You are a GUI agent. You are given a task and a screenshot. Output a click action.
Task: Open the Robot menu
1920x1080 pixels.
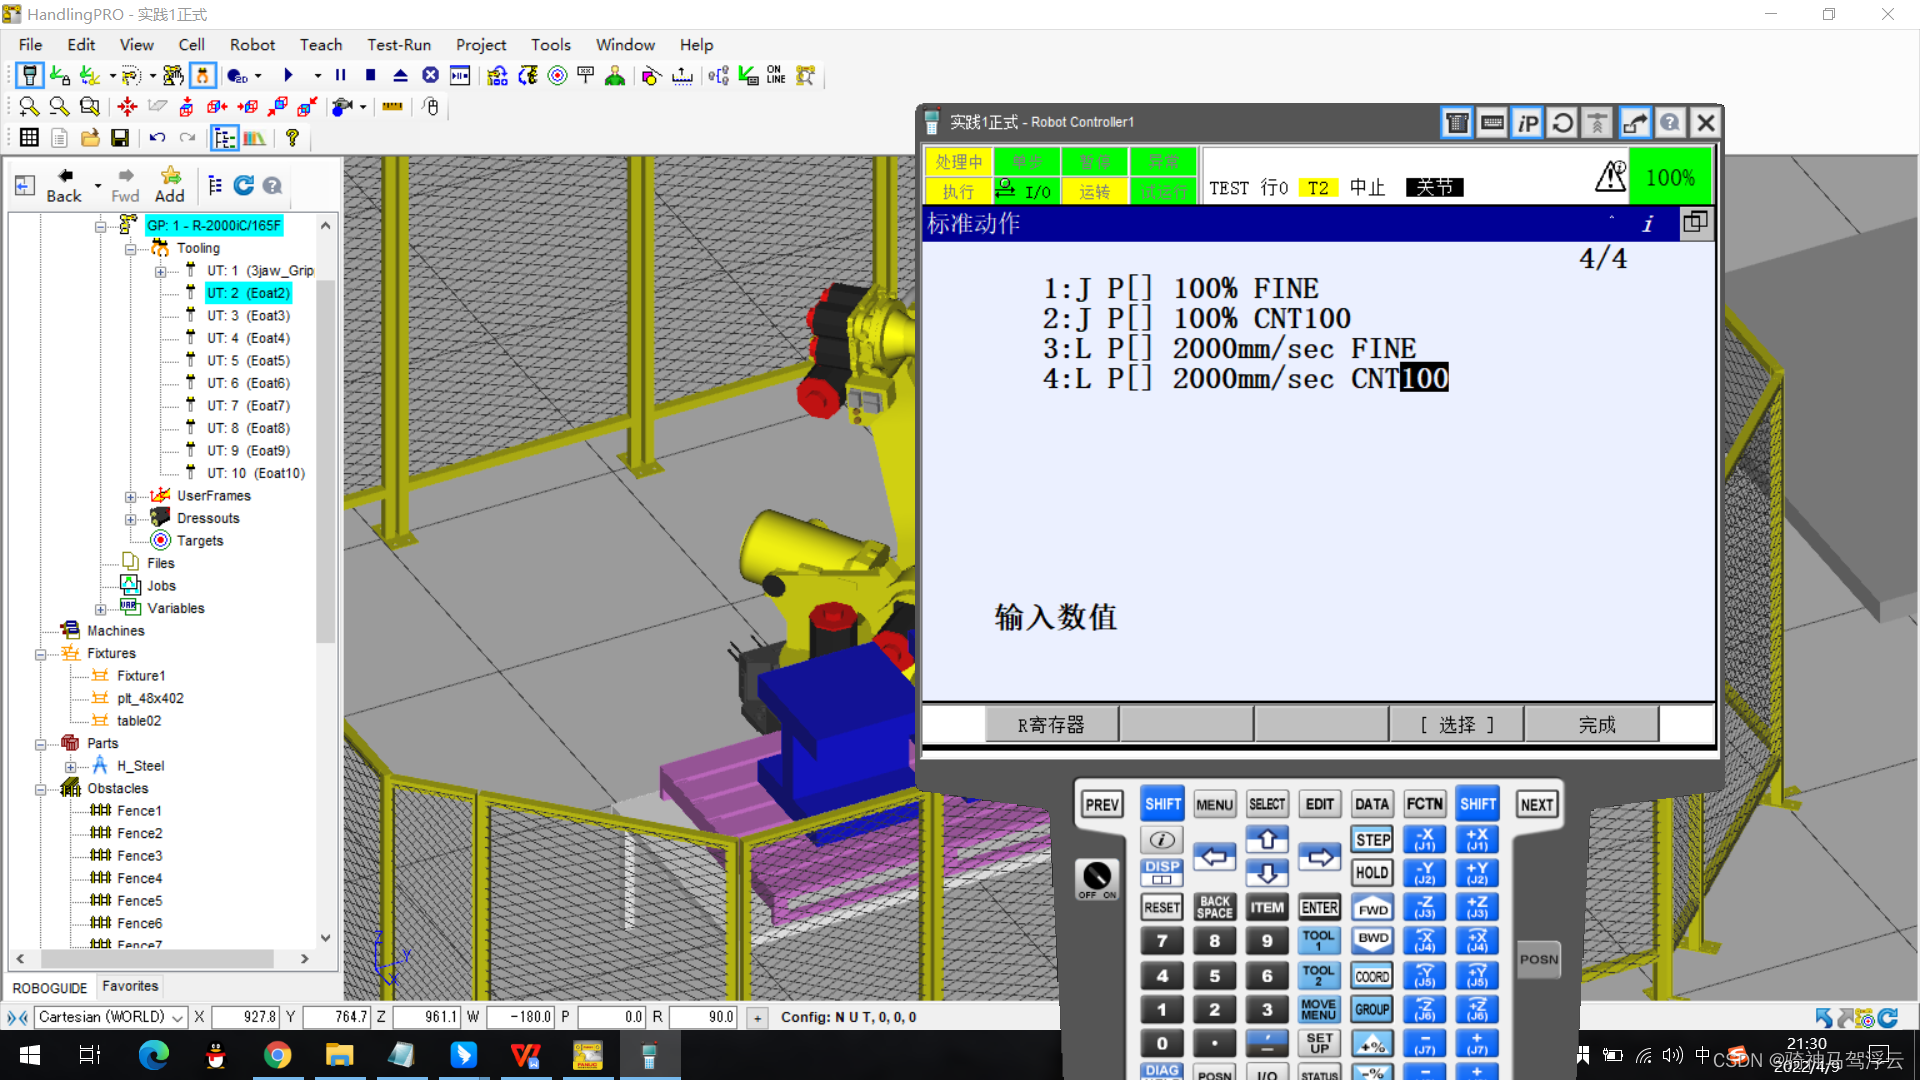click(252, 45)
